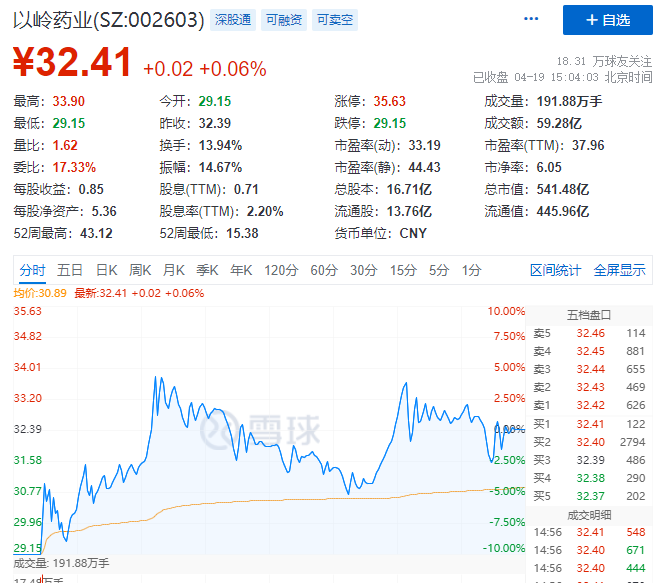The width and height of the screenshot is (667, 583).
Task: Switch to the 月K chart tab
Action: pyautogui.click(x=174, y=270)
